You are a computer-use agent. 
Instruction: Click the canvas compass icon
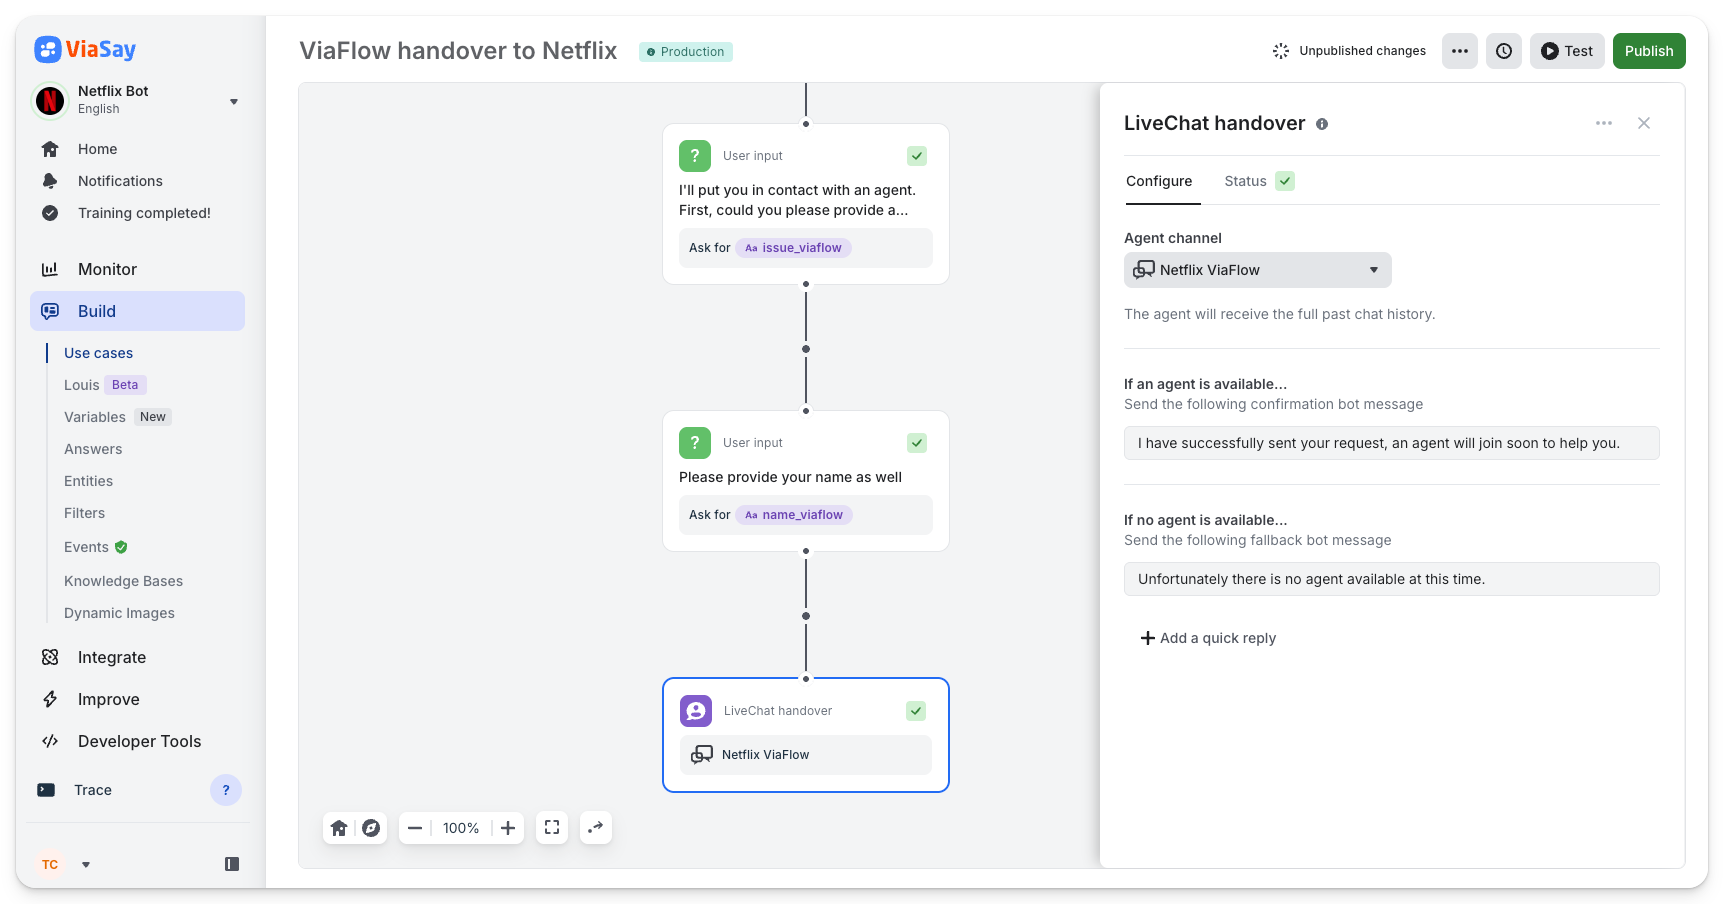tap(371, 828)
